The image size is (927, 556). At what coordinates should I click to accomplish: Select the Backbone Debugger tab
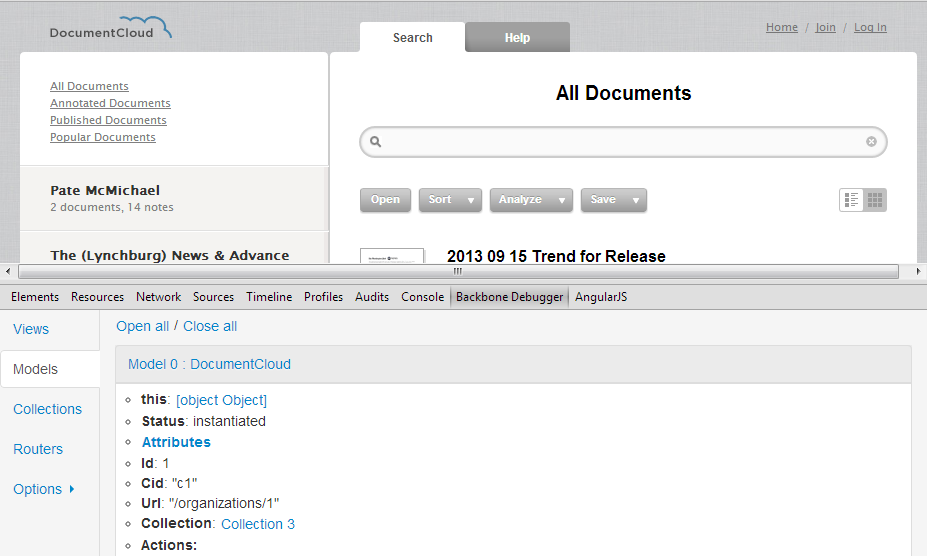[x=510, y=297]
